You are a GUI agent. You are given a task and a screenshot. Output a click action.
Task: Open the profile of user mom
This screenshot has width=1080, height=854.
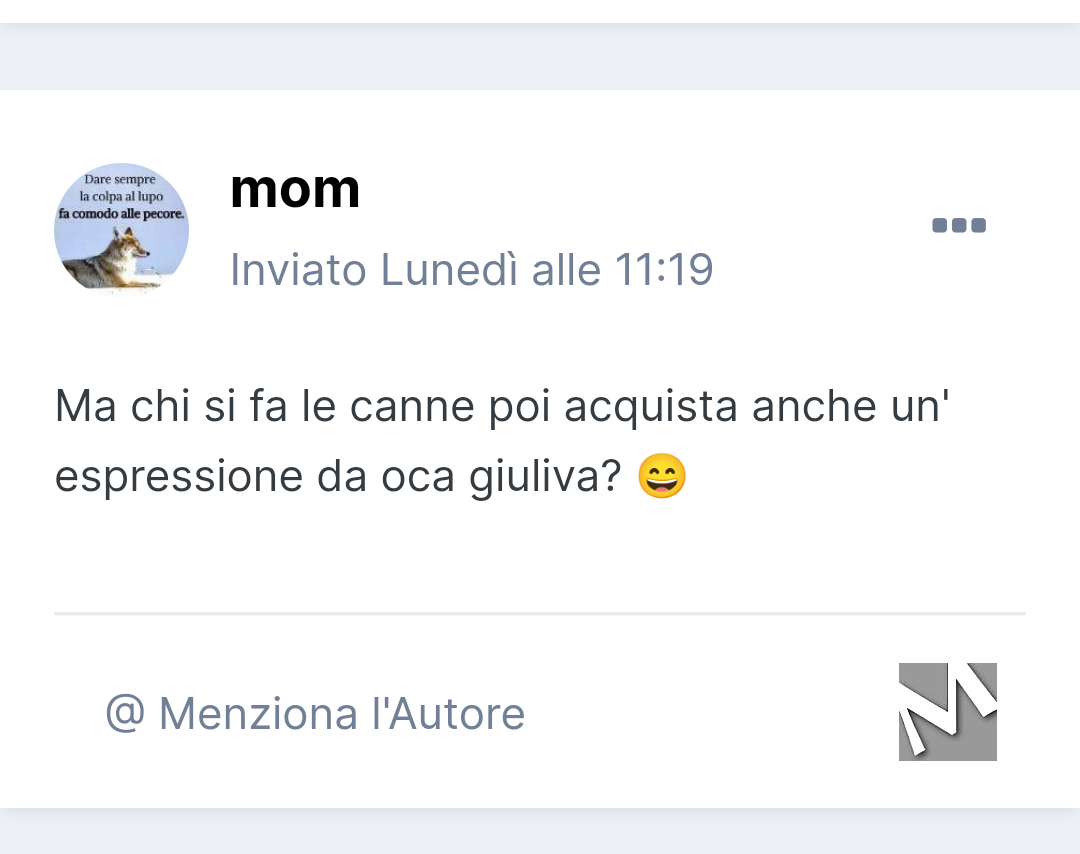tap(295, 189)
